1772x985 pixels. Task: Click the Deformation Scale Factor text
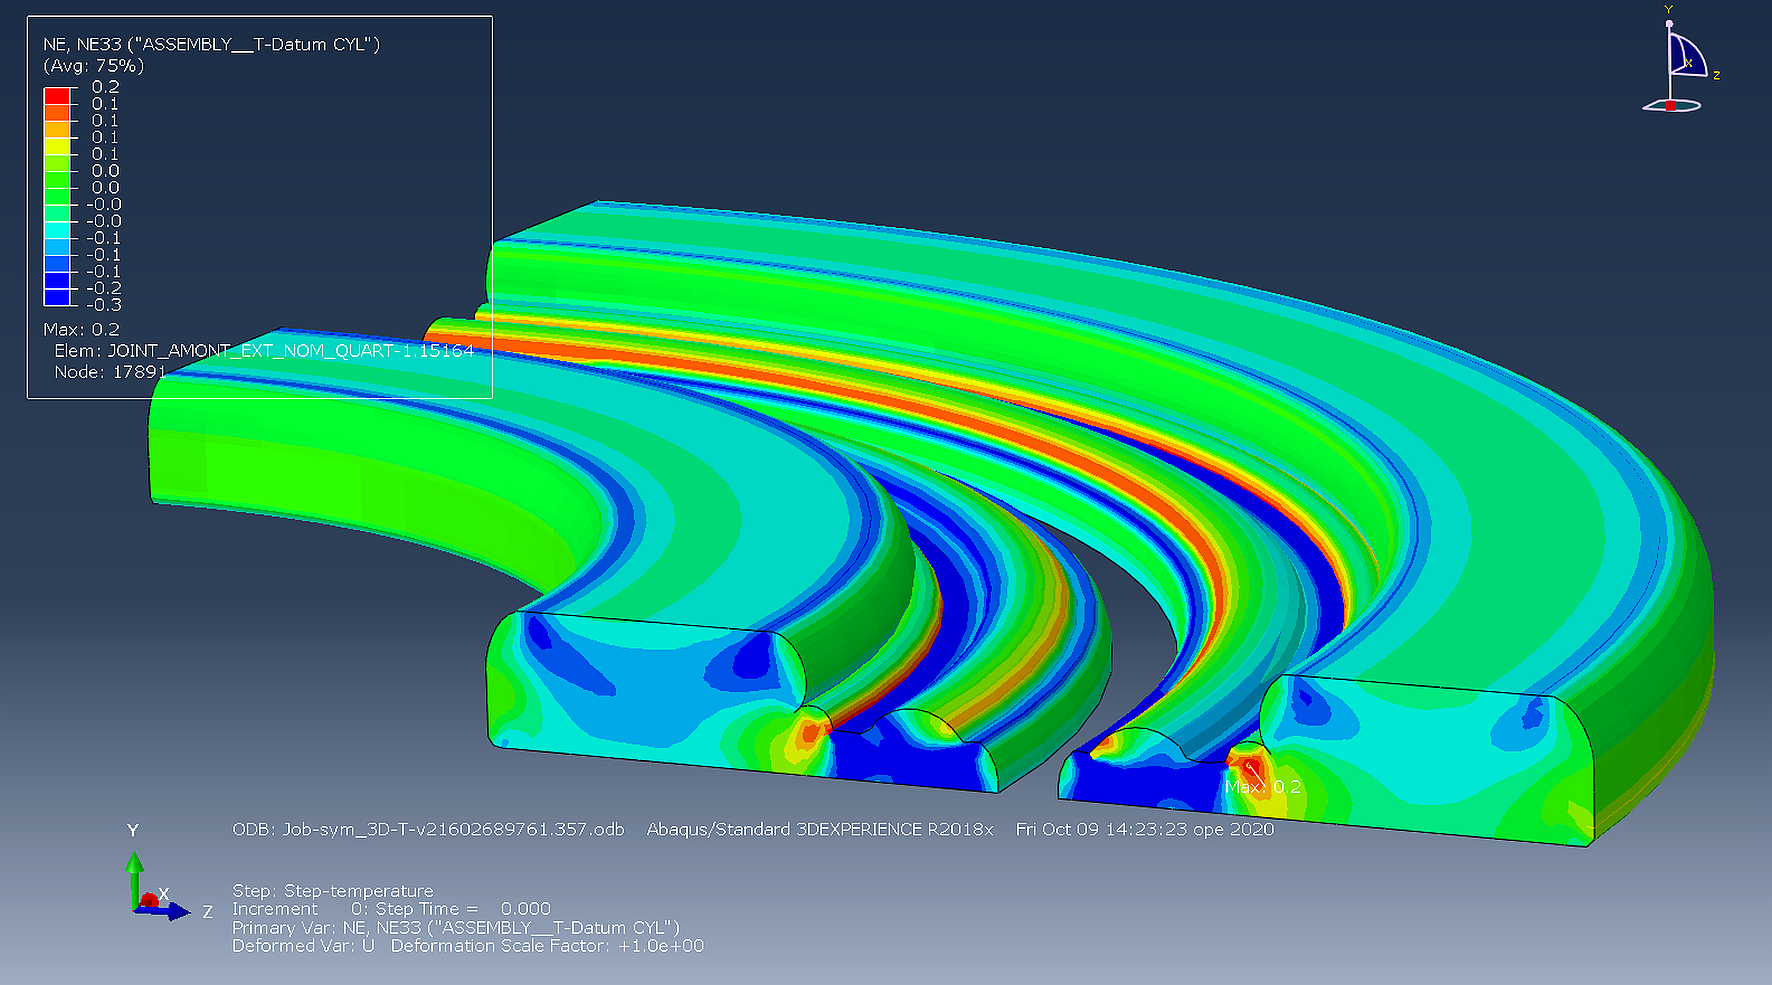click(547, 946)
